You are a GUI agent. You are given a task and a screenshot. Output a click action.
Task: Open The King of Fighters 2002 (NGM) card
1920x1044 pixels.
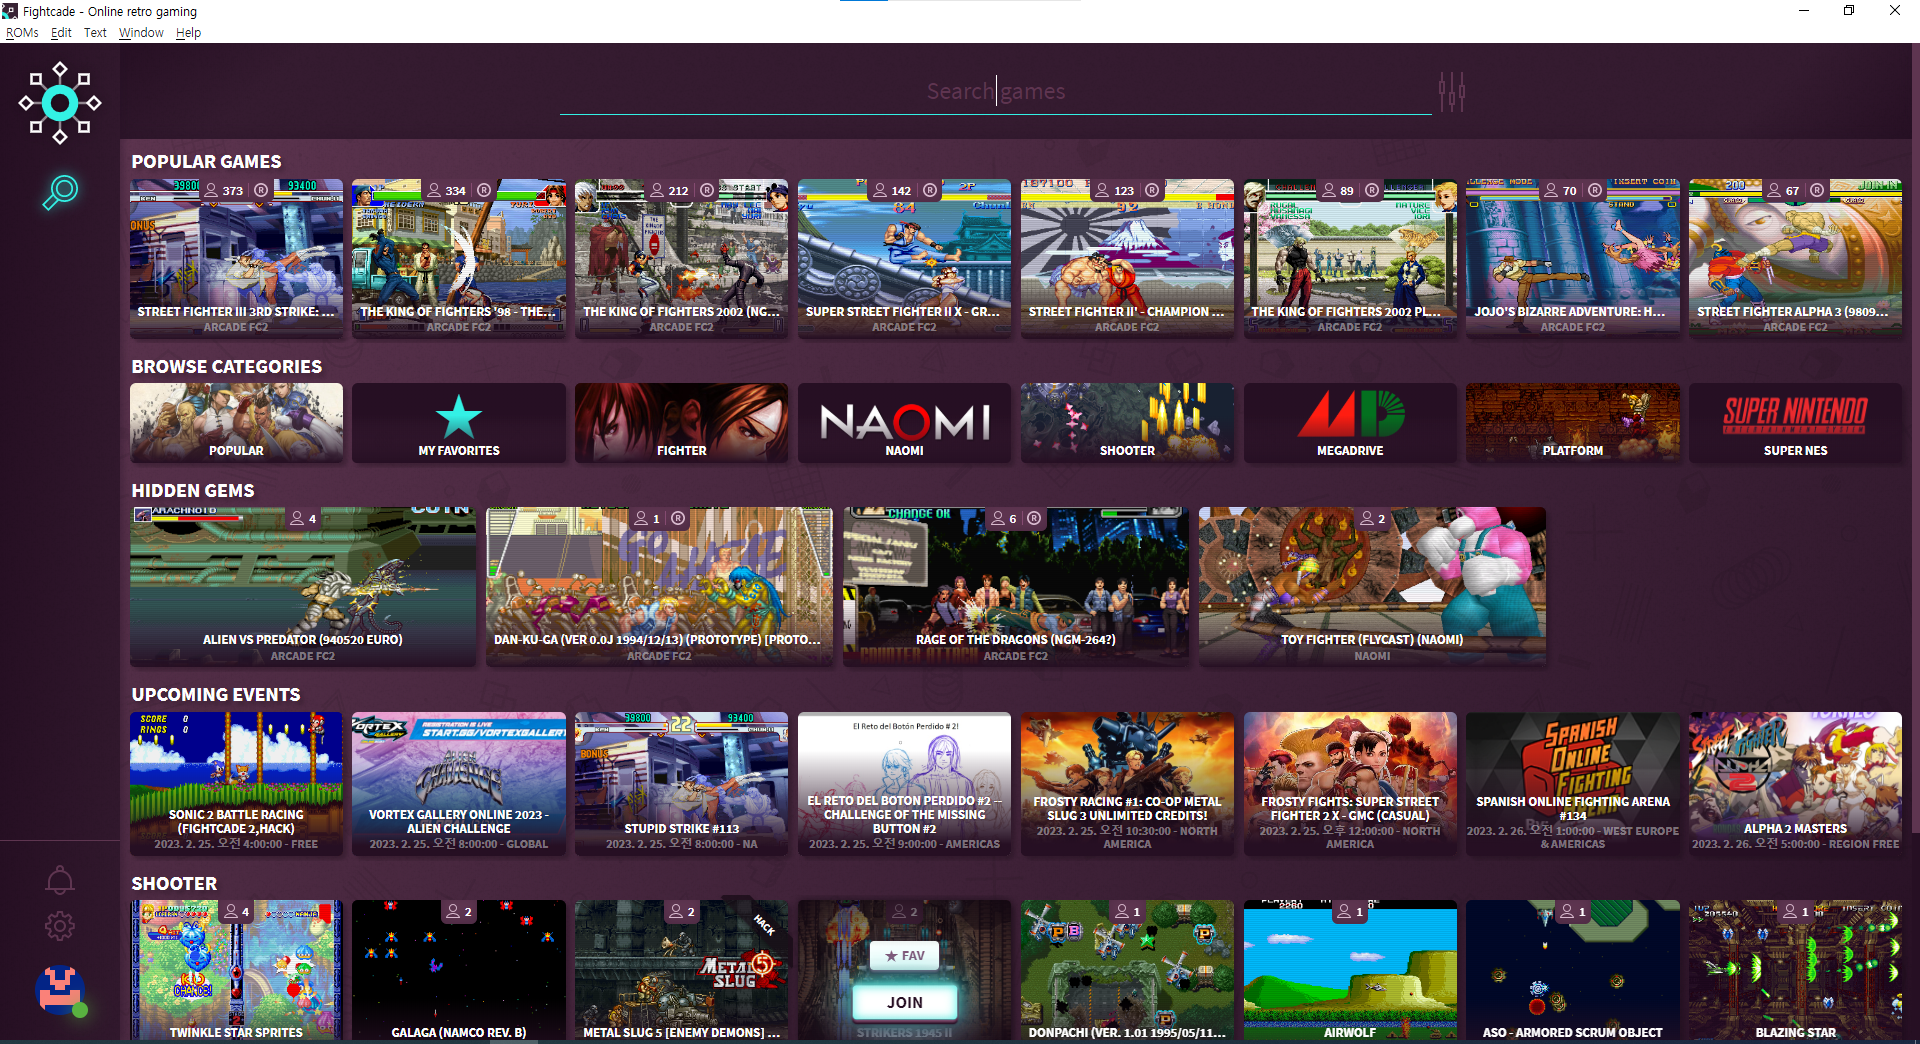tap(681, 258)
